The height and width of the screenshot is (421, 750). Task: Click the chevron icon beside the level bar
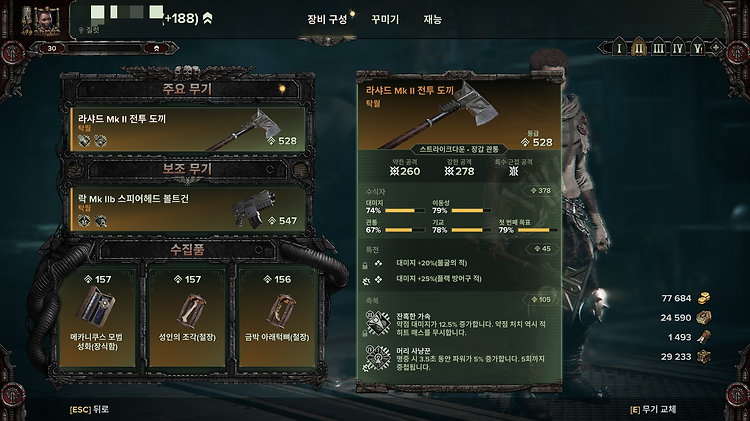tap(156, 48)
